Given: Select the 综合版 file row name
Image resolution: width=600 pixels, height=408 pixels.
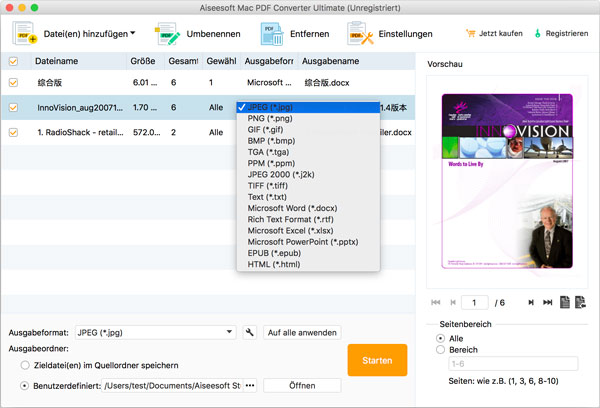Looking at the screenshot, I should (50, 83).
